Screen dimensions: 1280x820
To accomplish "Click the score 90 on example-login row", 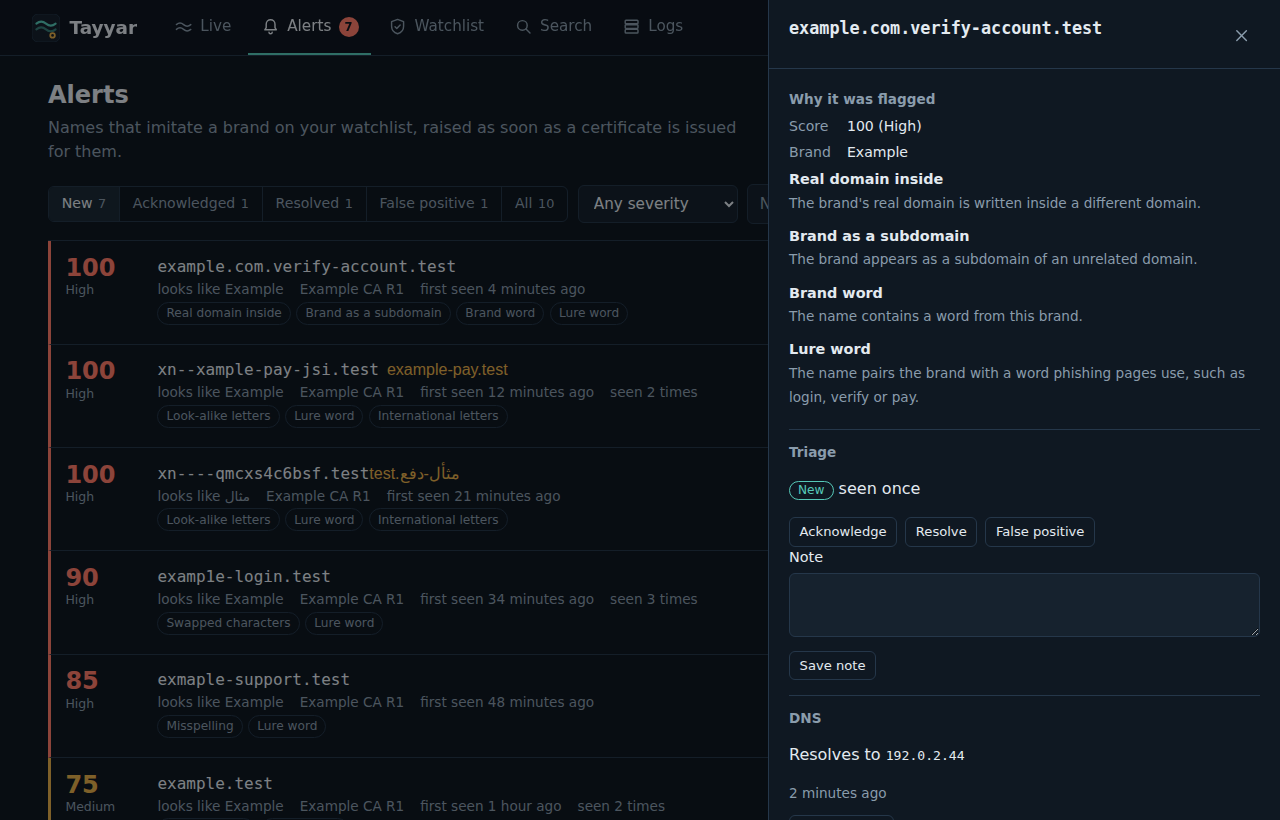I will click(82, 577).
